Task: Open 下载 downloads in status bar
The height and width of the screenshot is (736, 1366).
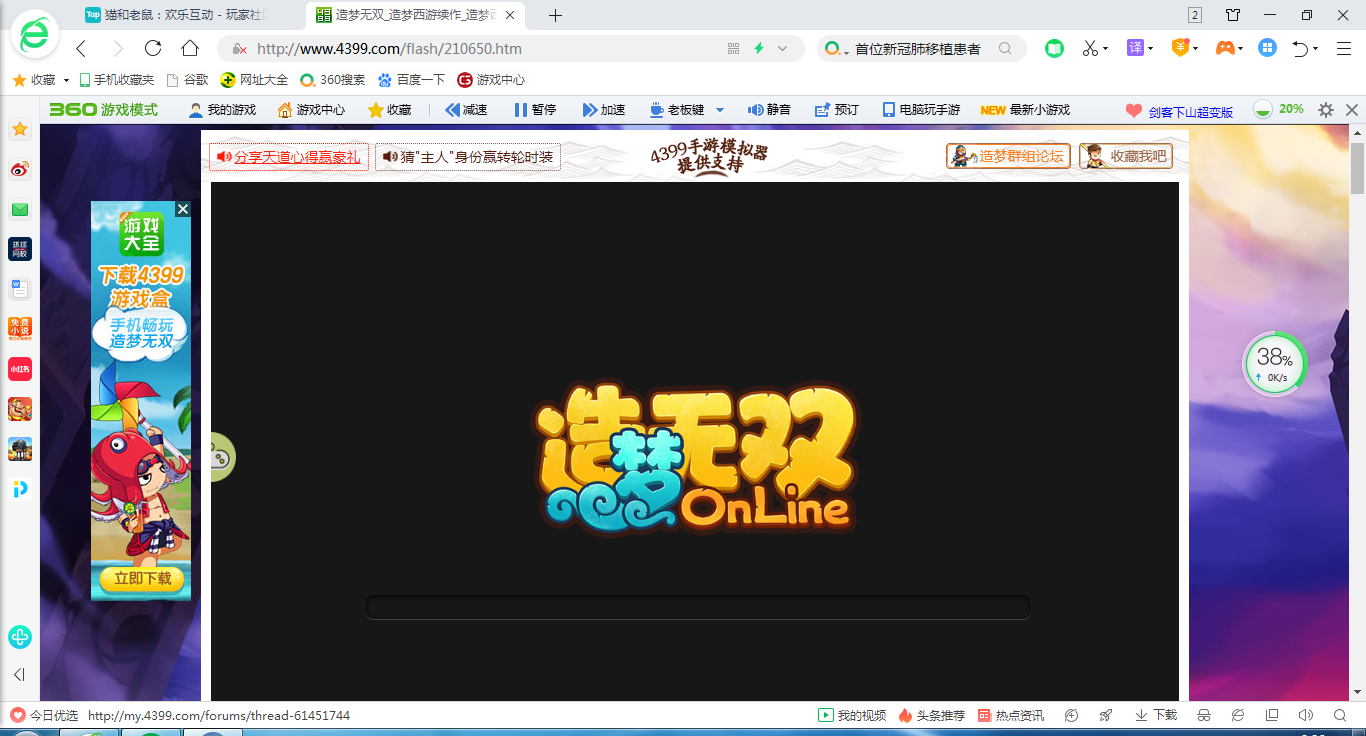Action: point(1156,715)
